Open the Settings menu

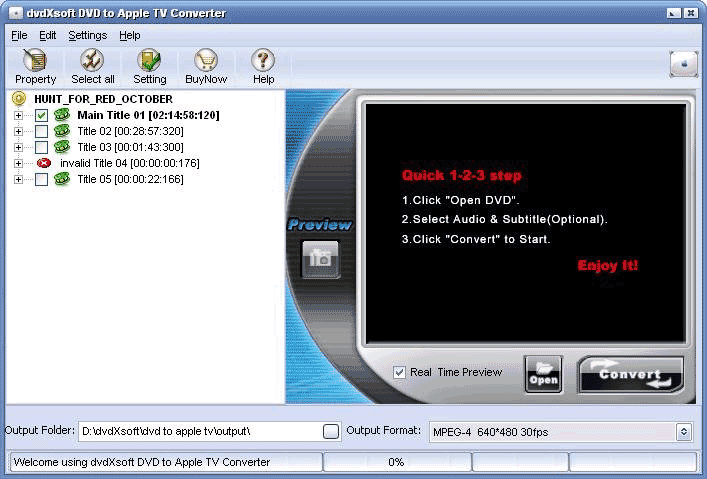[87, 35]
